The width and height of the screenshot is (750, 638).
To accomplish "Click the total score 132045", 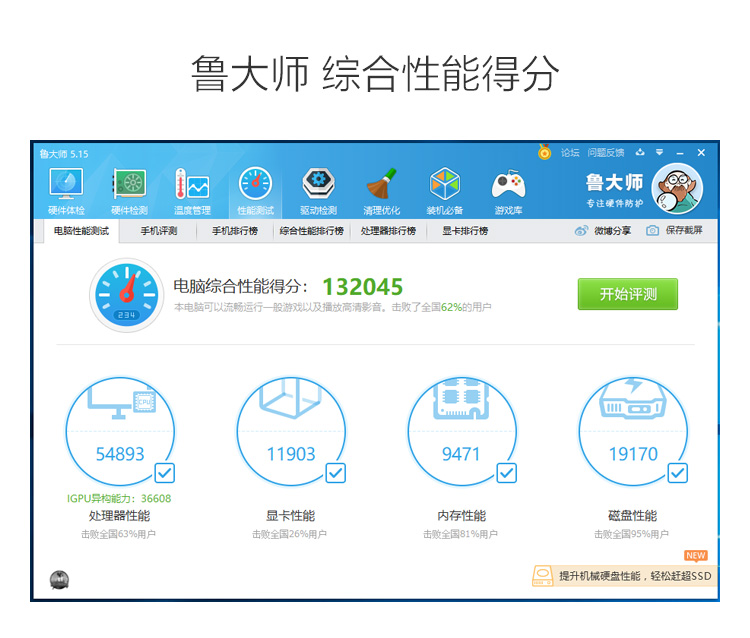I will point(363,287).
